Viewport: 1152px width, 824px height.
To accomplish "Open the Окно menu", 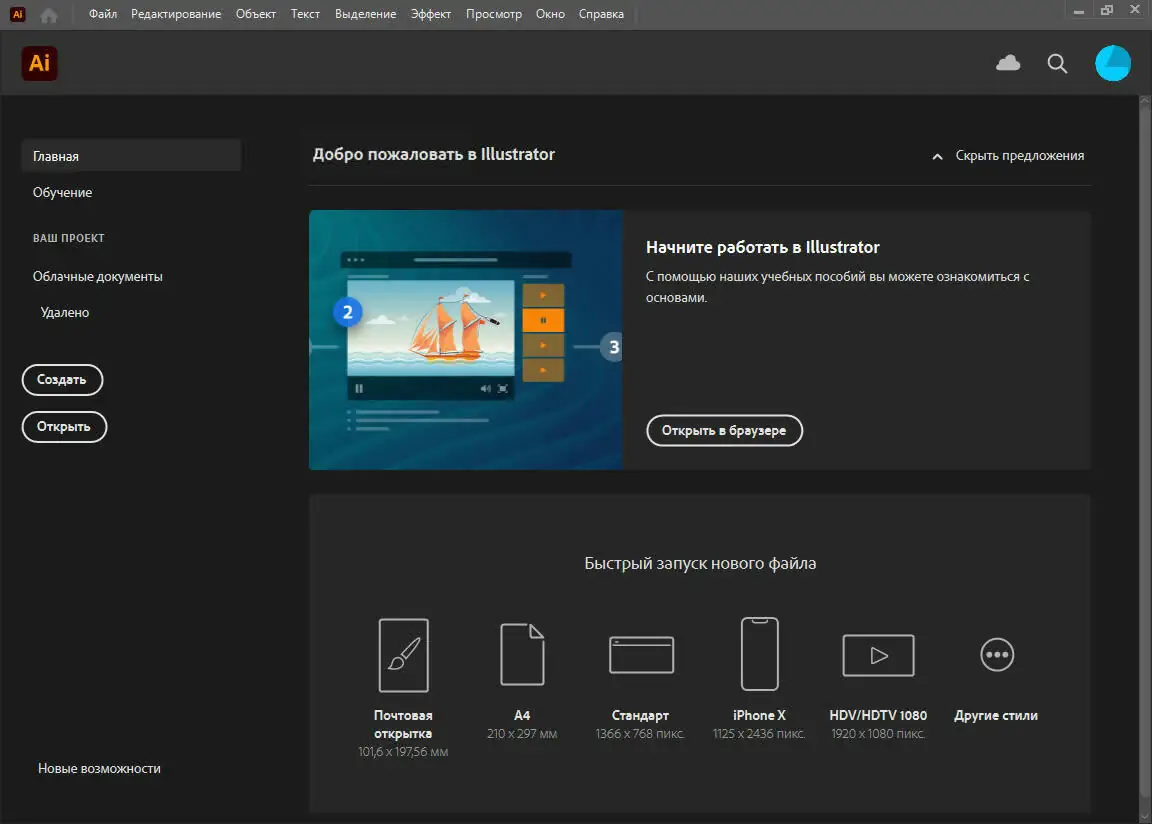I will pyautogui.click(x=550, y=14).
